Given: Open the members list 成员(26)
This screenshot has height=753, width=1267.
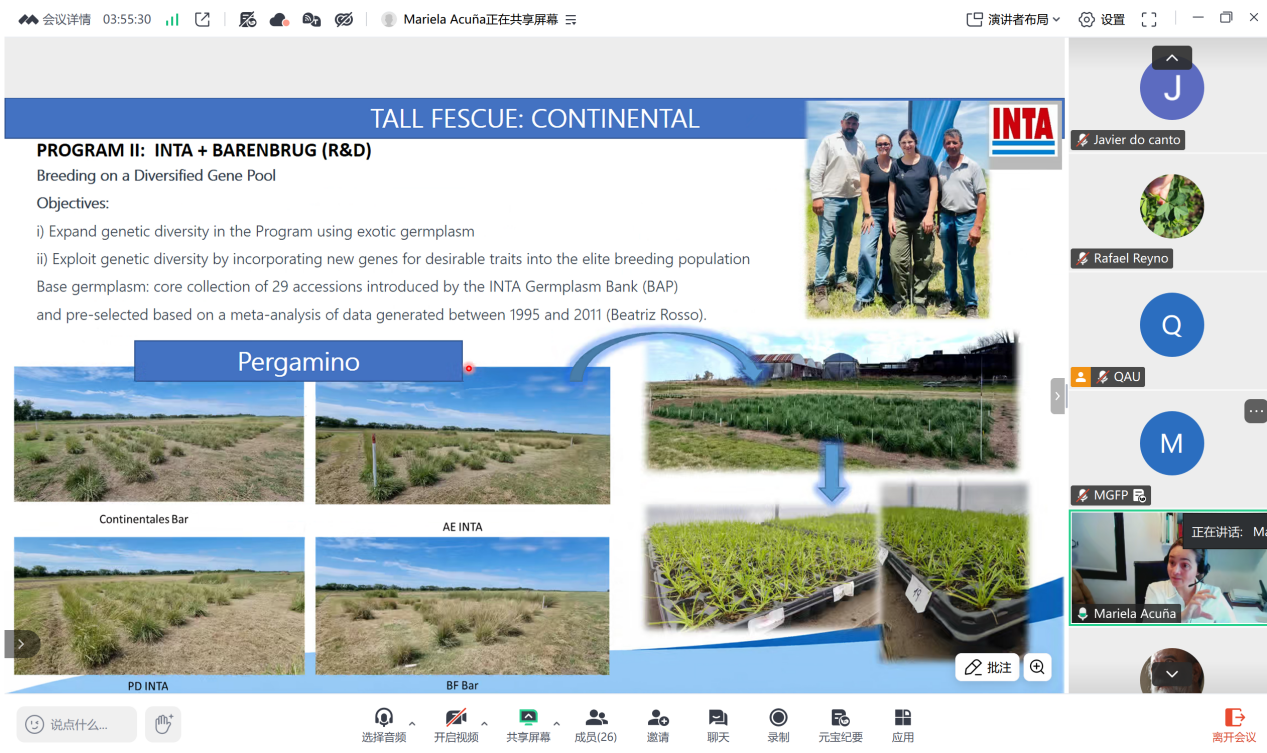Looking at the screenshot, I should pos(595,725).
